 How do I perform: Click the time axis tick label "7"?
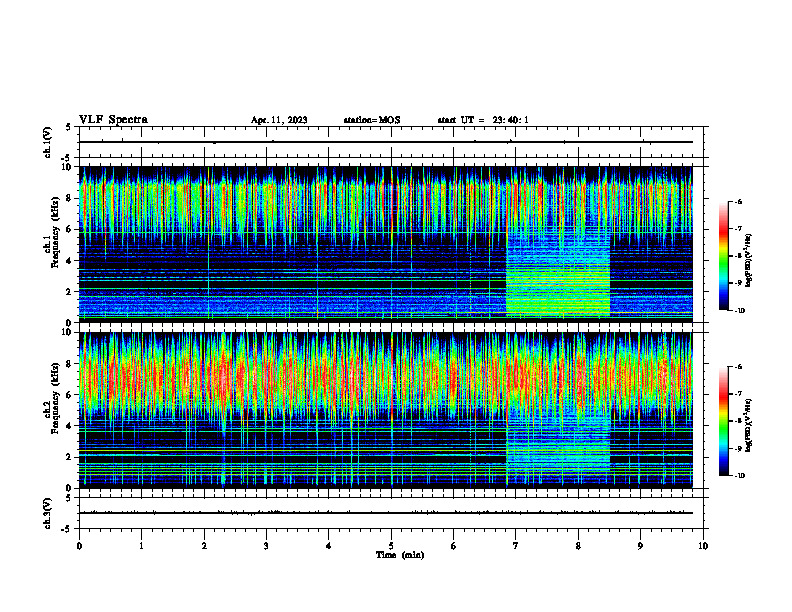click(x=516, y=546)
